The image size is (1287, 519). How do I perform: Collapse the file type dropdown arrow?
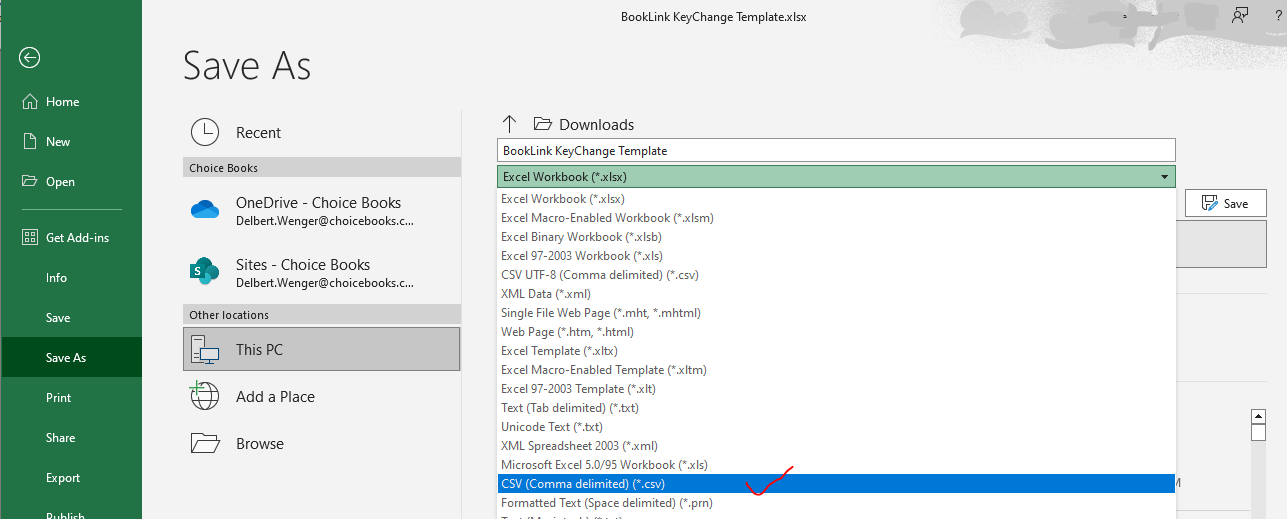coord(1164,177)
